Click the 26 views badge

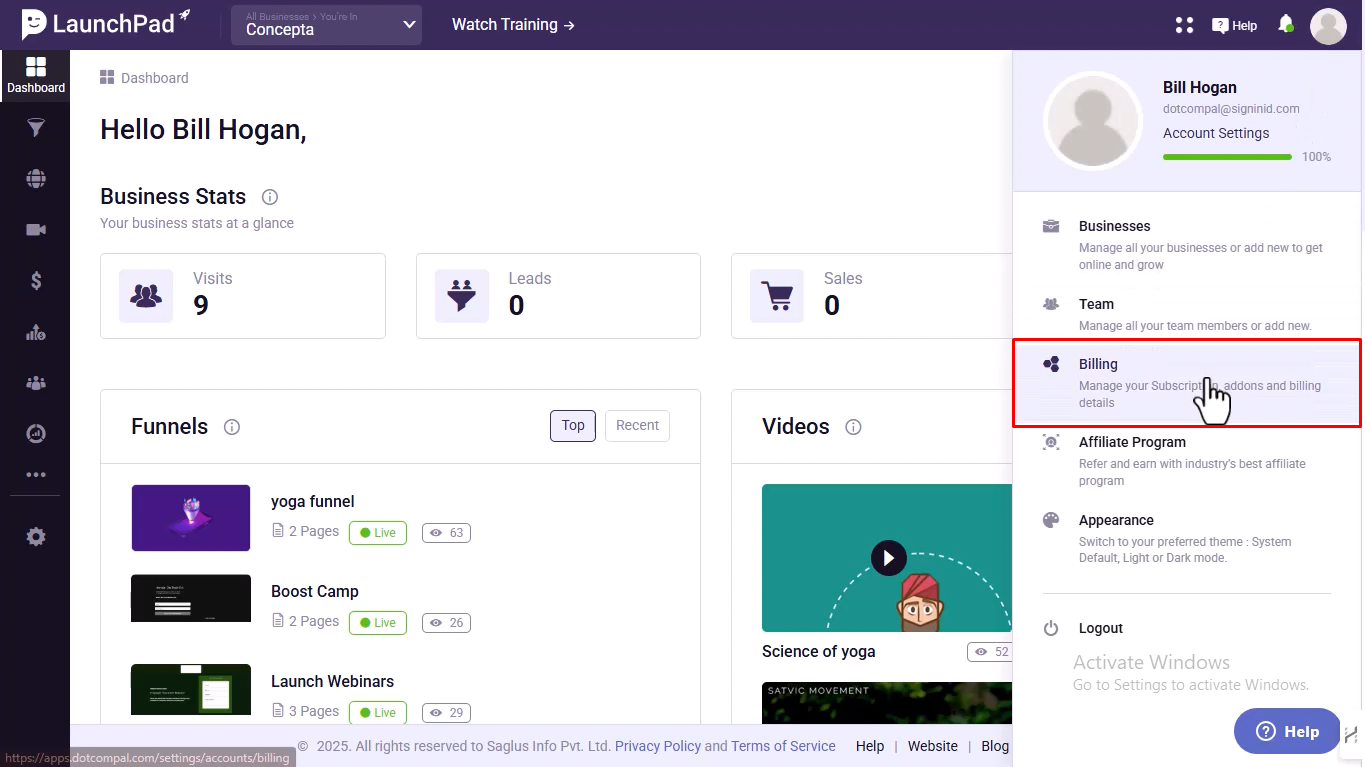(x=446, y=623)
